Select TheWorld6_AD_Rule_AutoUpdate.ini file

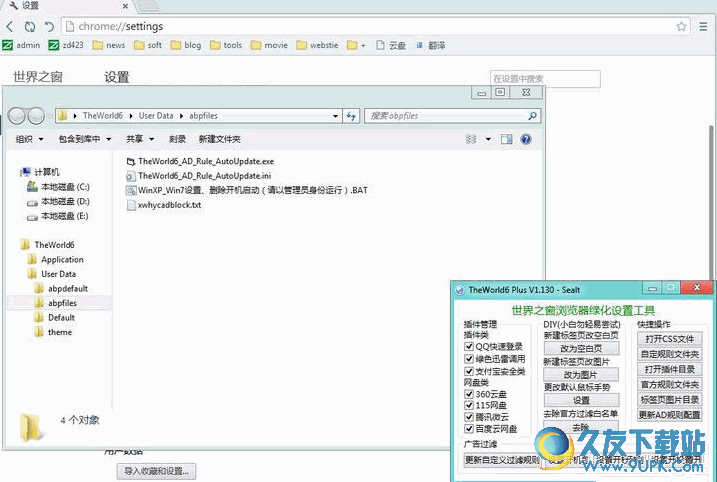198,176
